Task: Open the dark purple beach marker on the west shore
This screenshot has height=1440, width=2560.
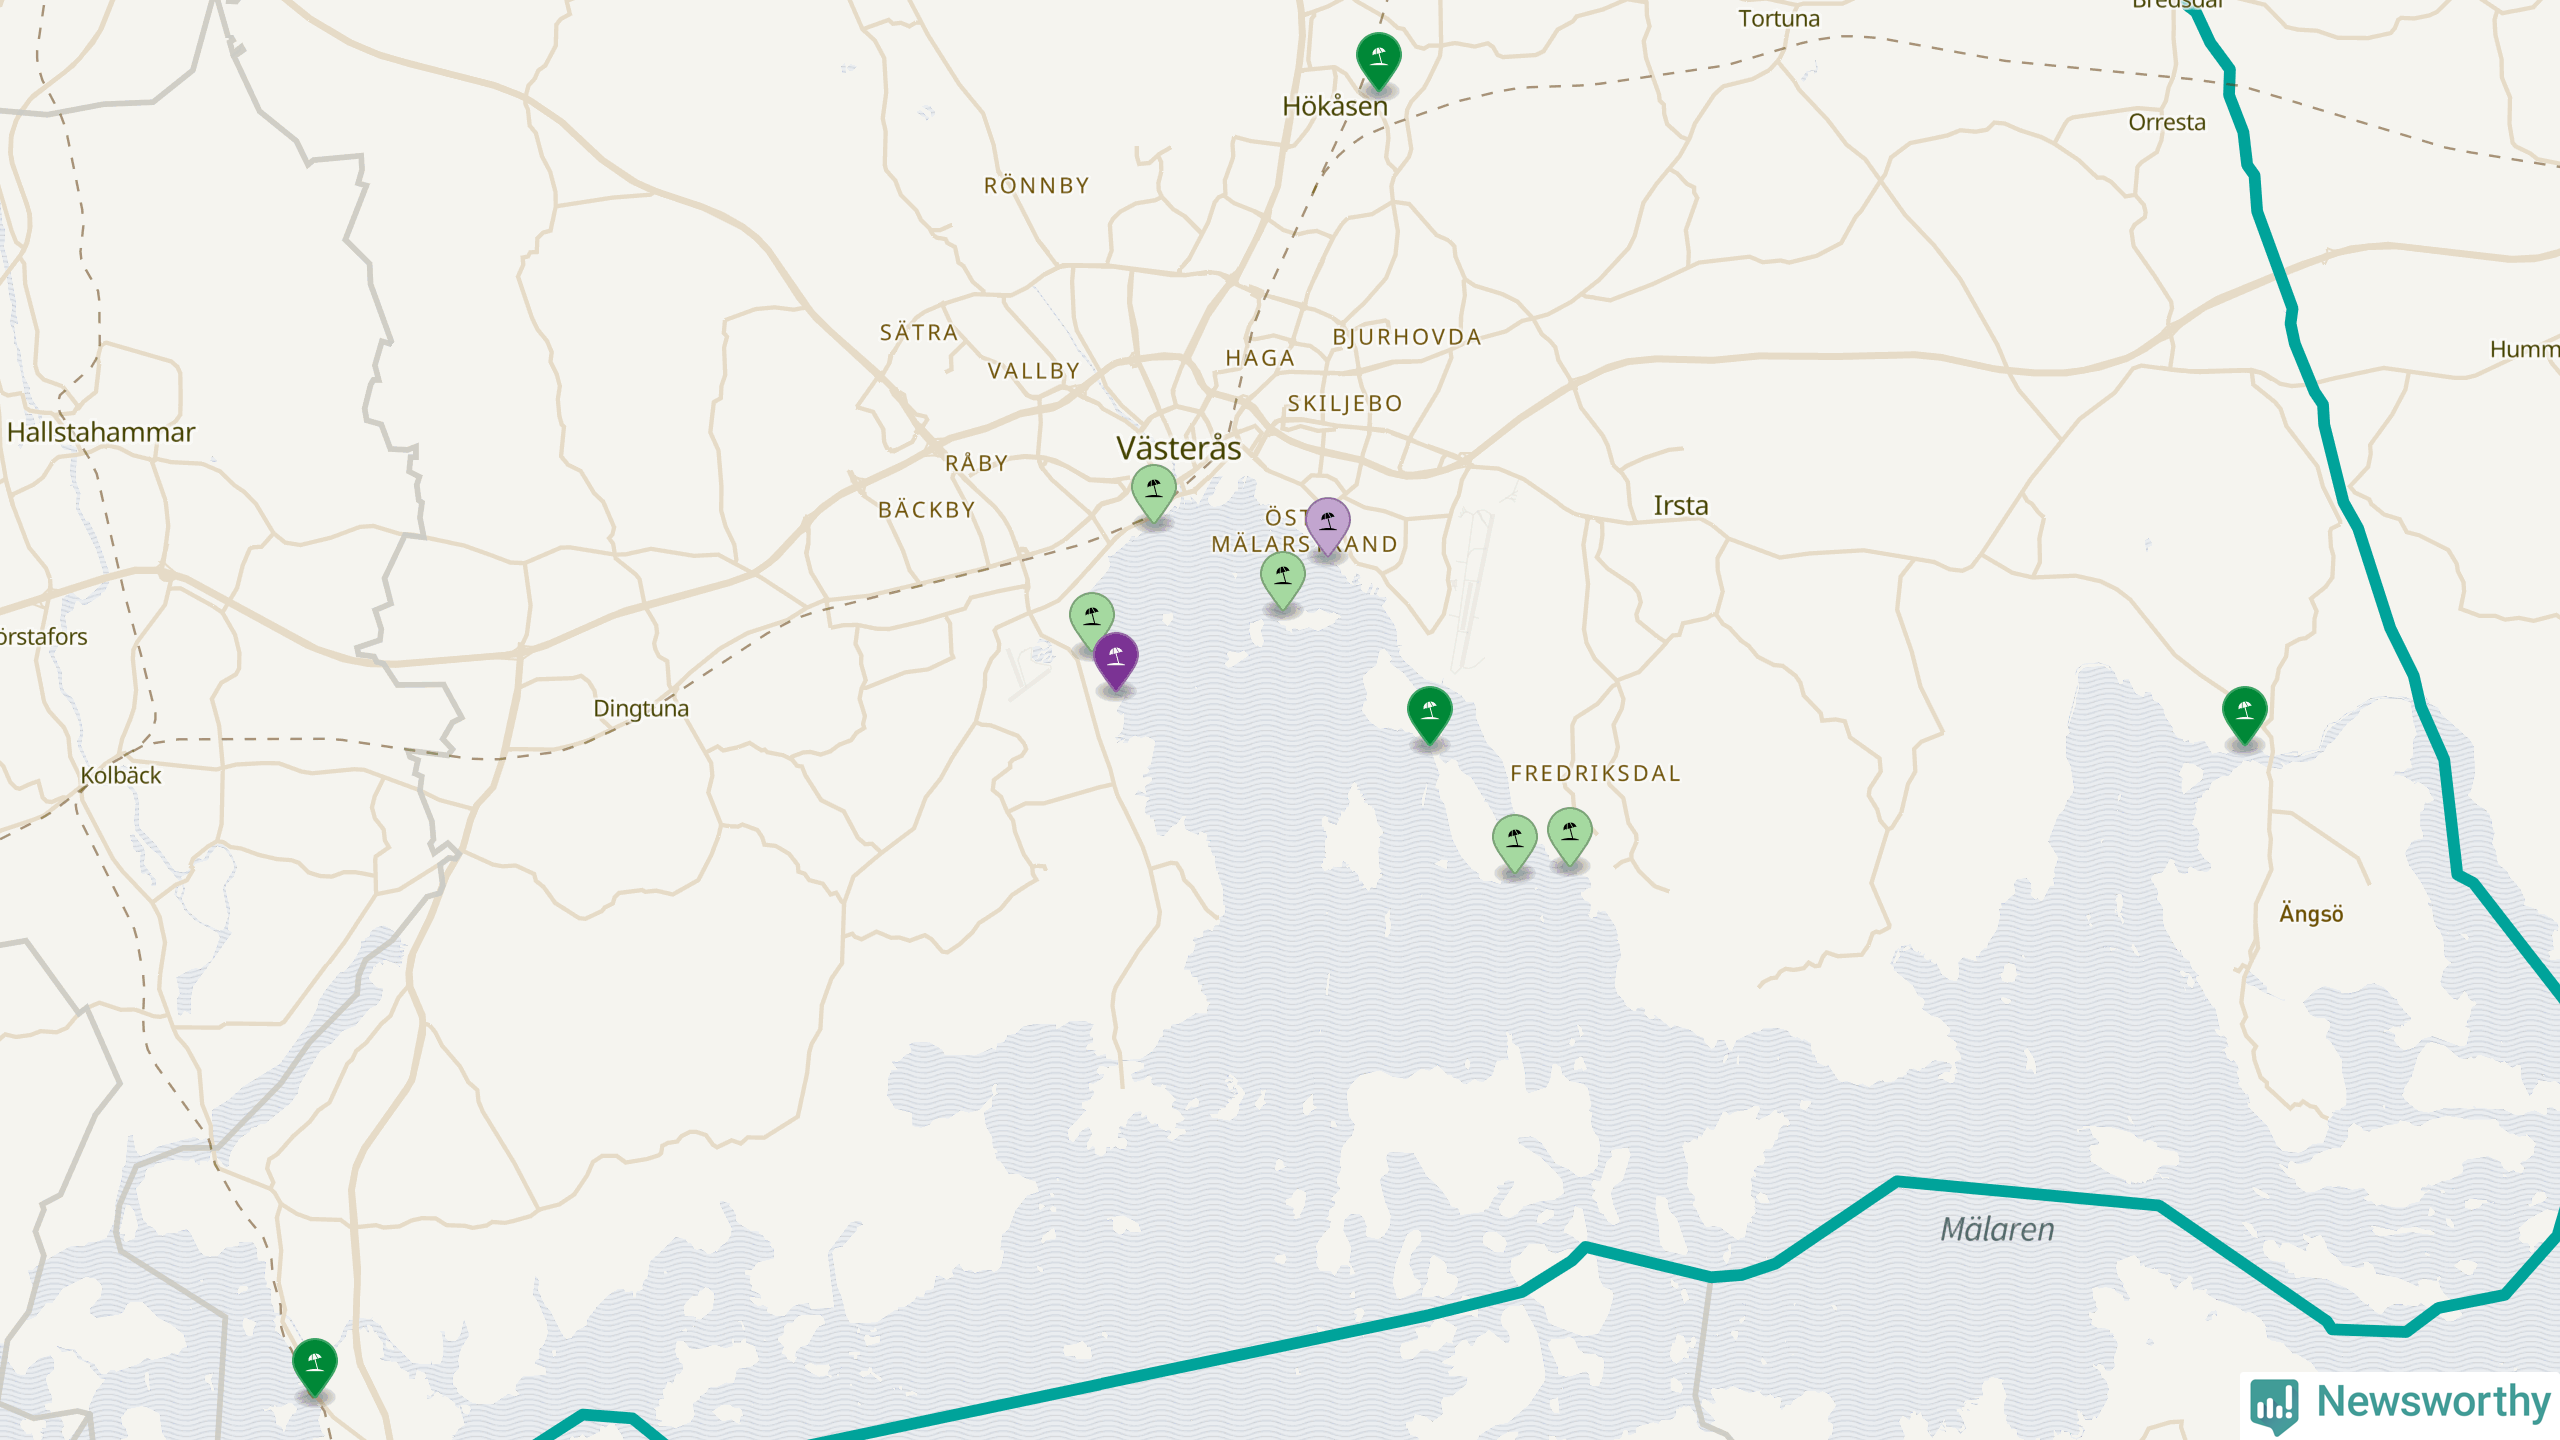Action: pyautogui.click(x=1116, y=661)
